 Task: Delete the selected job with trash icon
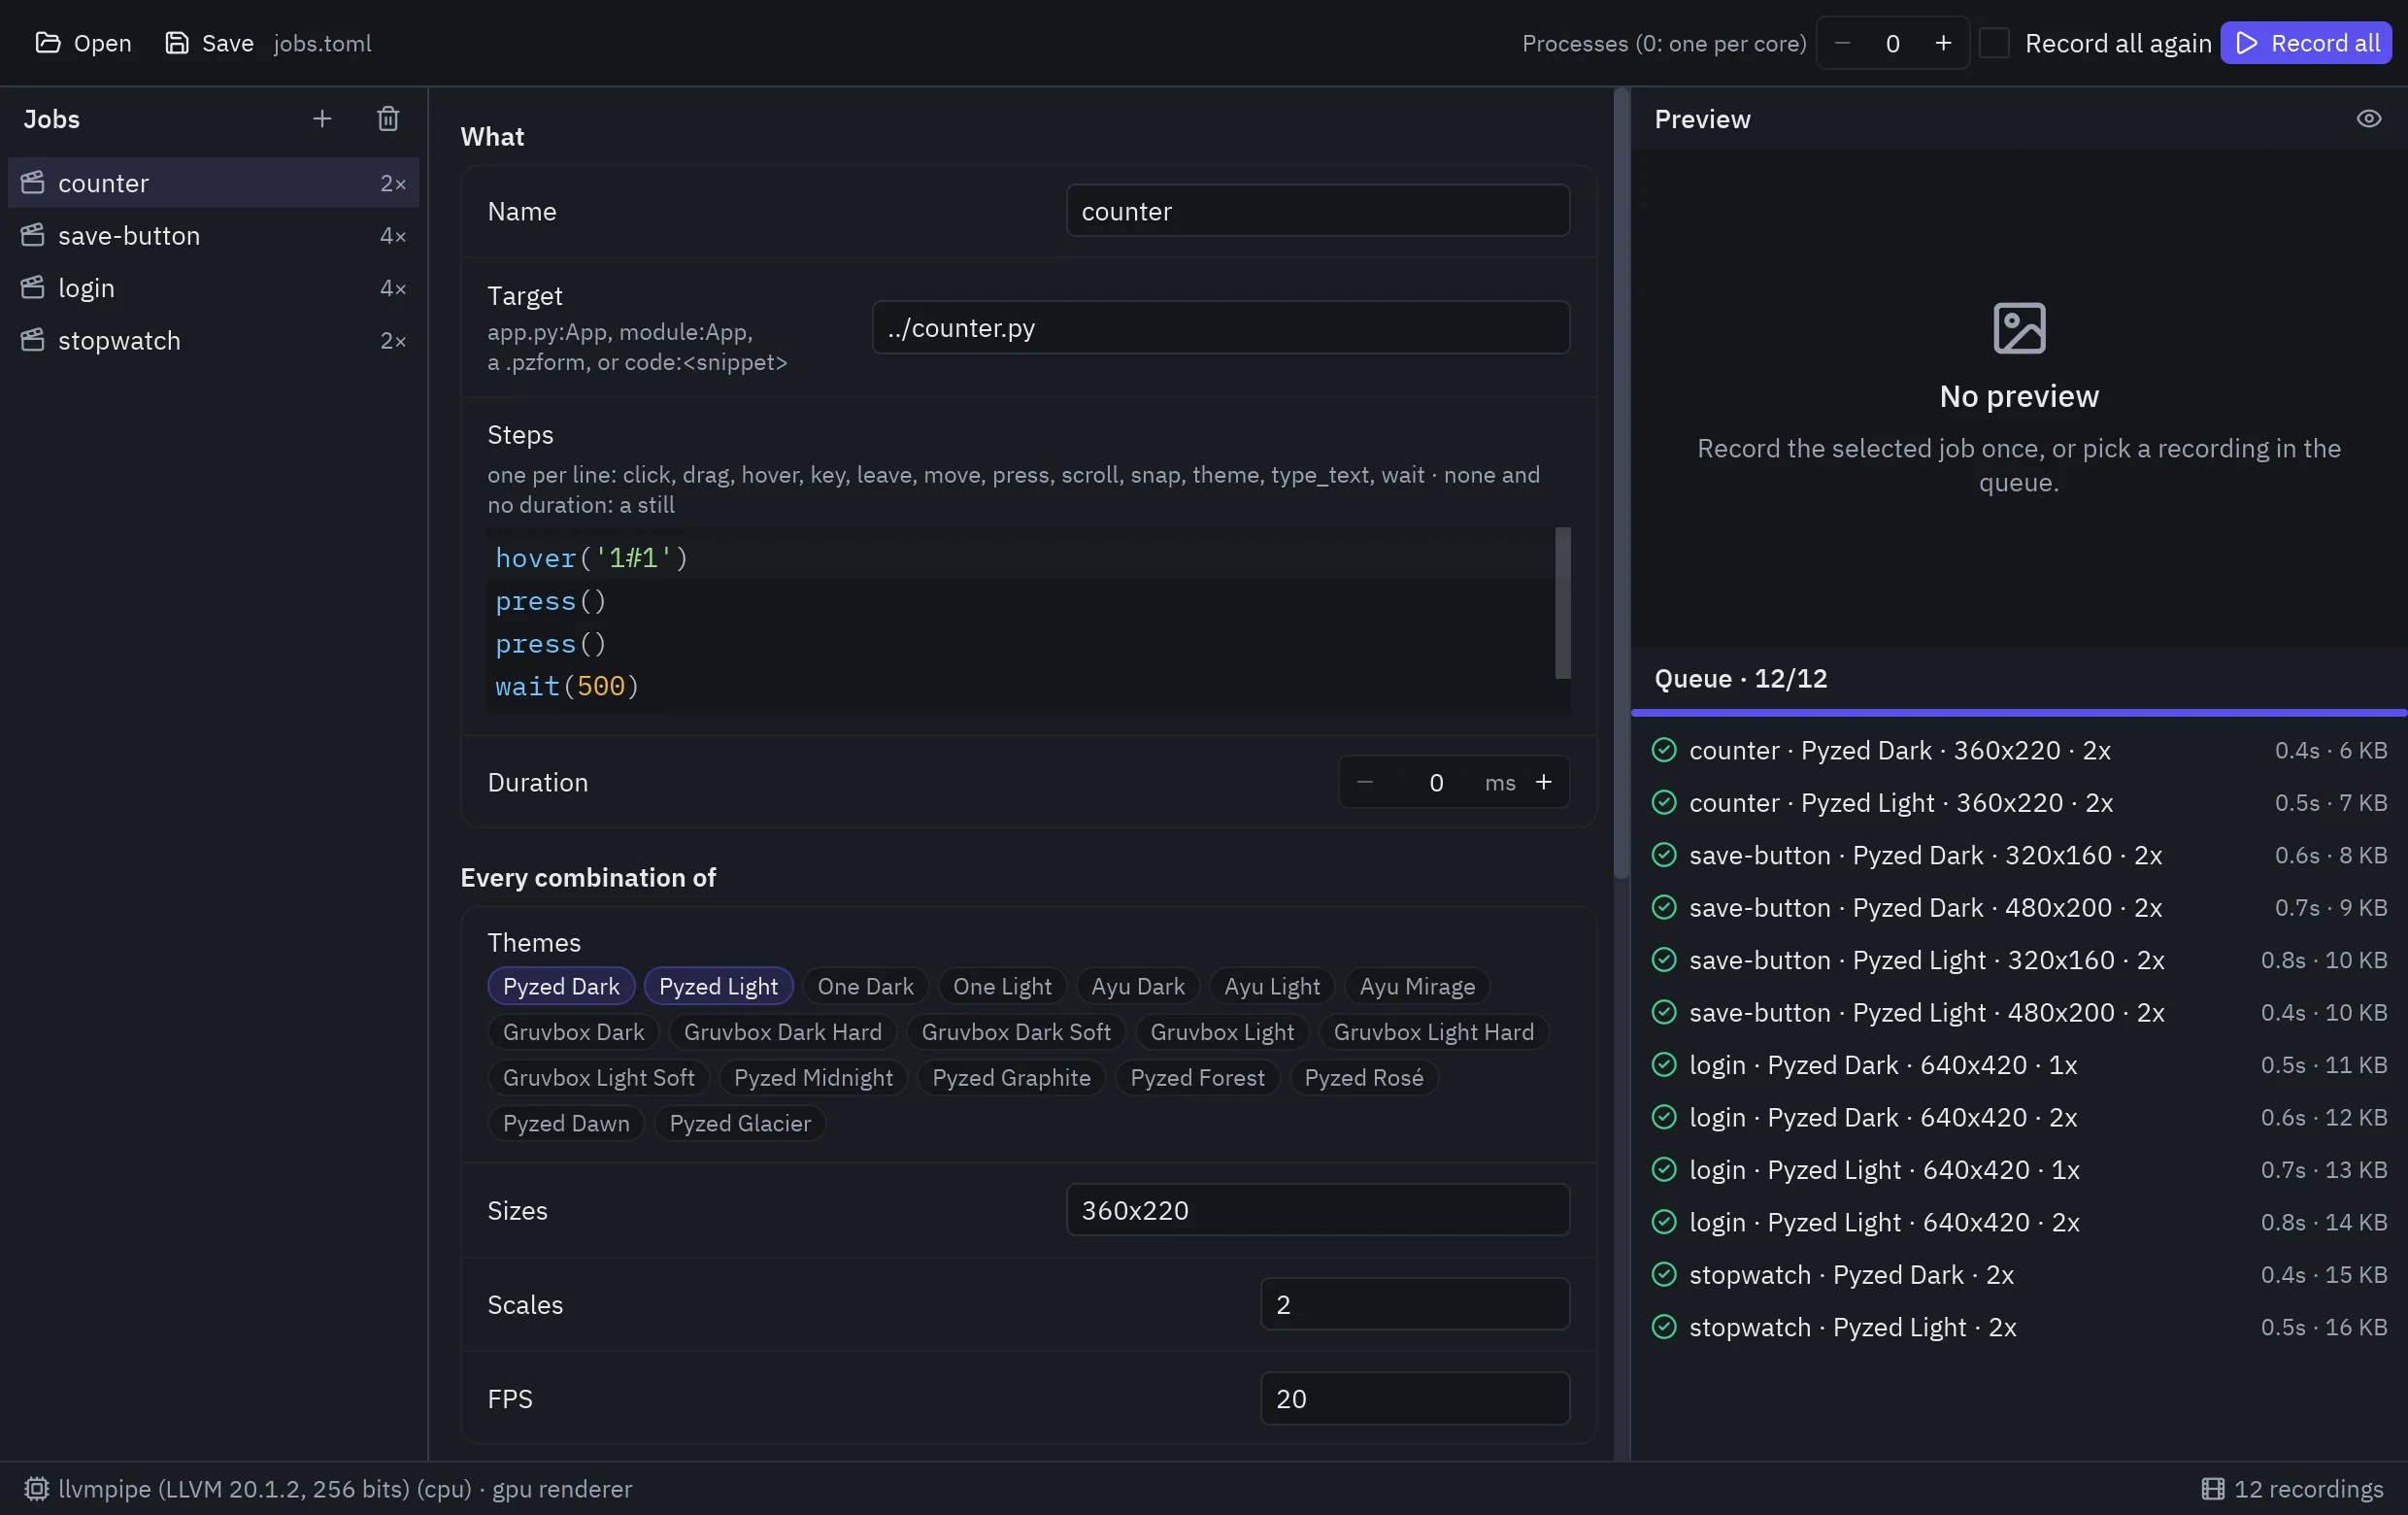click(388, 119)
